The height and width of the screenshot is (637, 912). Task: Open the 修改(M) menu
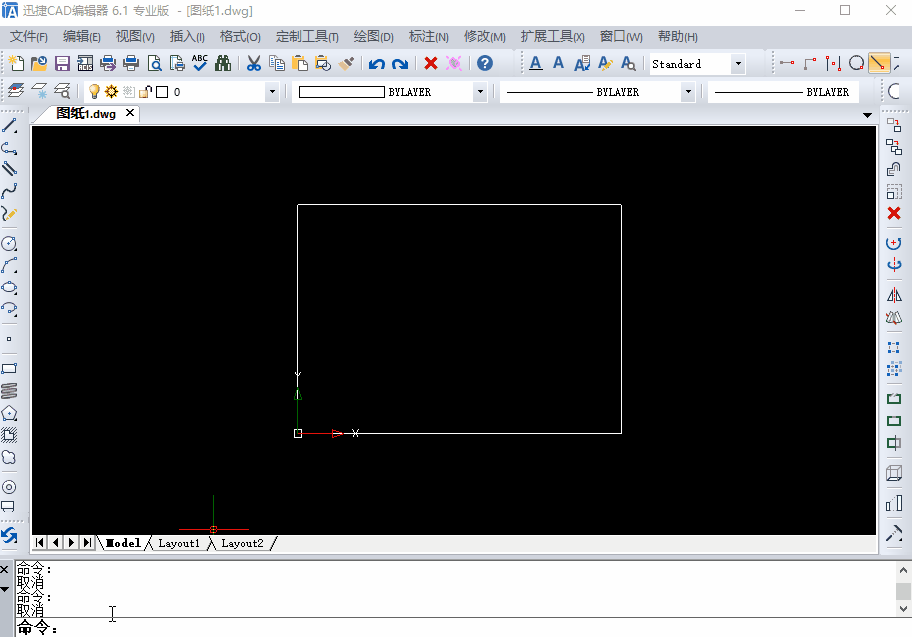[484, 37]
